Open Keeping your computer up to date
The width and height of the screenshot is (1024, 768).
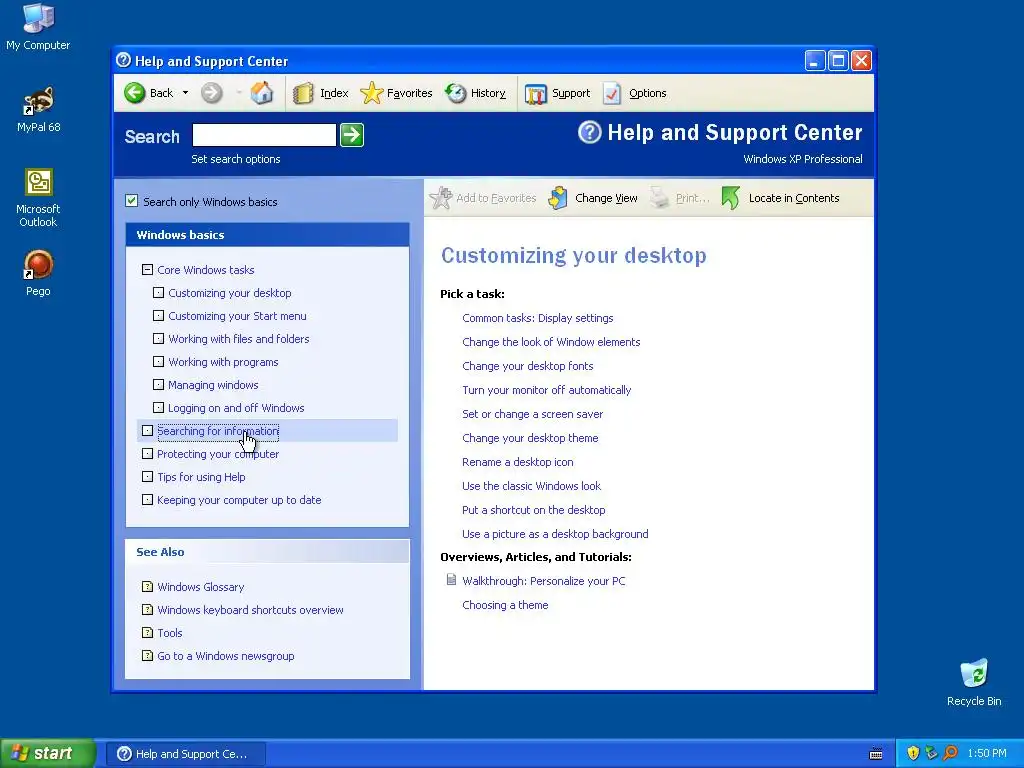239,500
